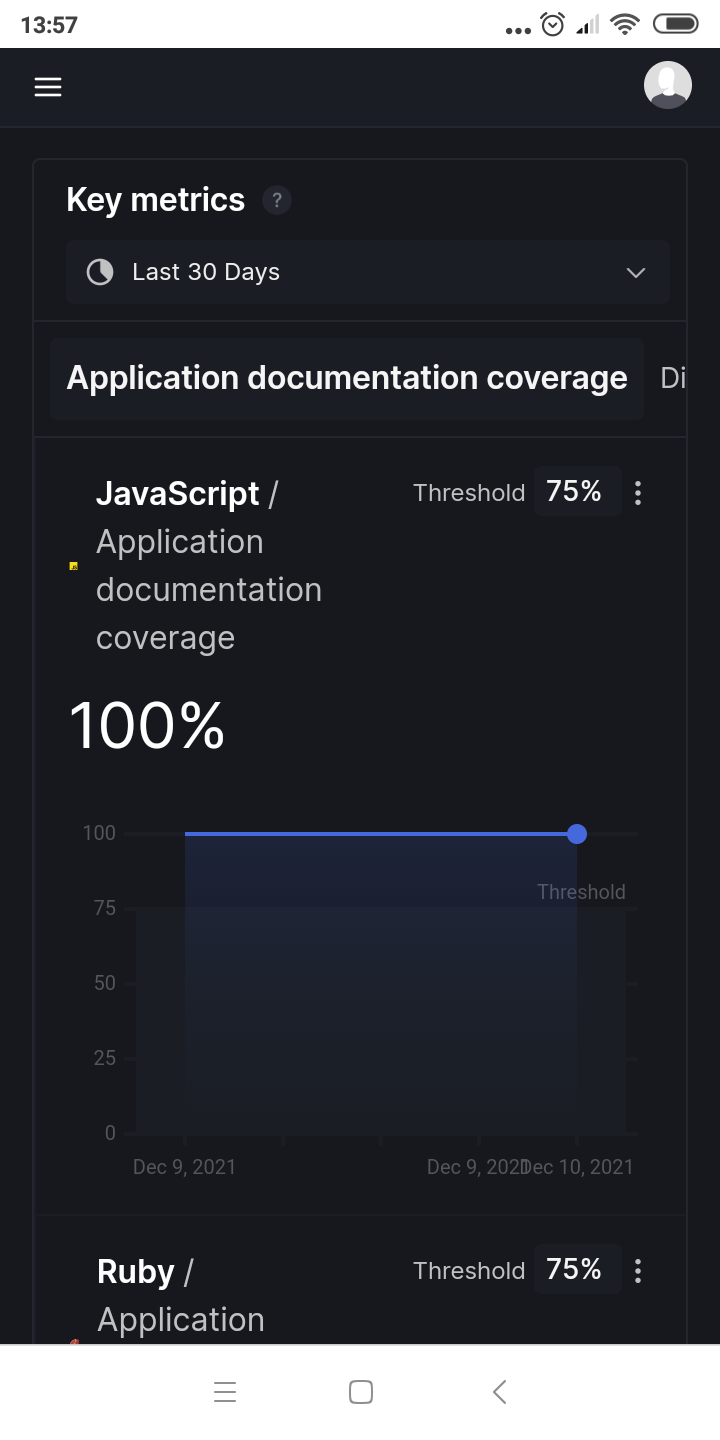This screenshot has height=1440, width=720.
Task: Switch to the partially visible Di tab
Action: click(x=673, y=378)
